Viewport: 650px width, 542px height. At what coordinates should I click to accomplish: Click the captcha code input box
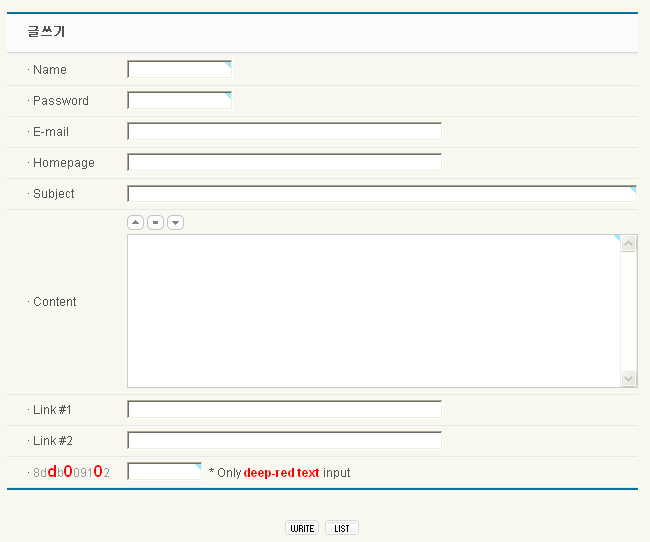pyautogui.click(x=165, y=472)
